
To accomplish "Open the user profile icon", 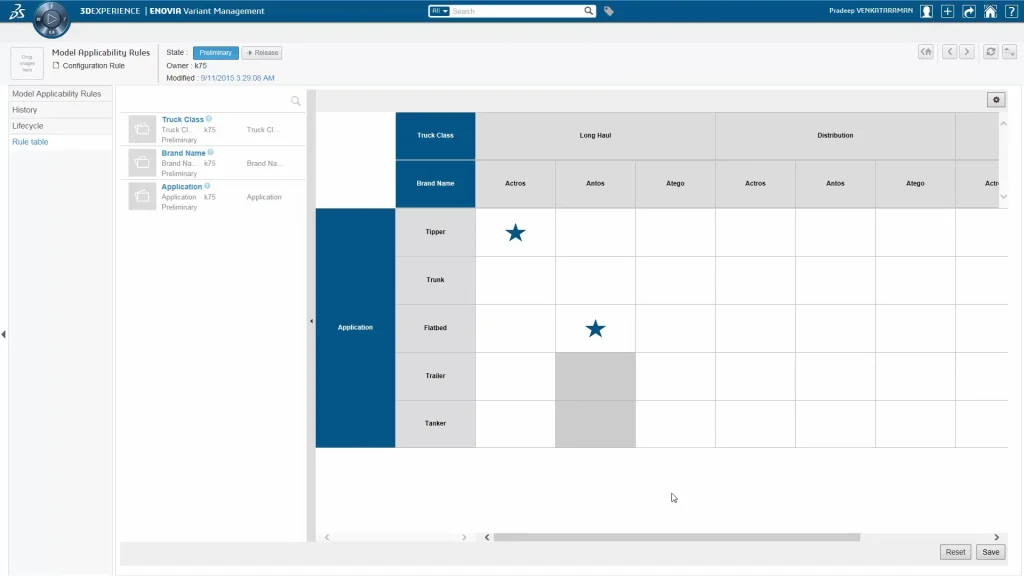I will coord(926,11).
